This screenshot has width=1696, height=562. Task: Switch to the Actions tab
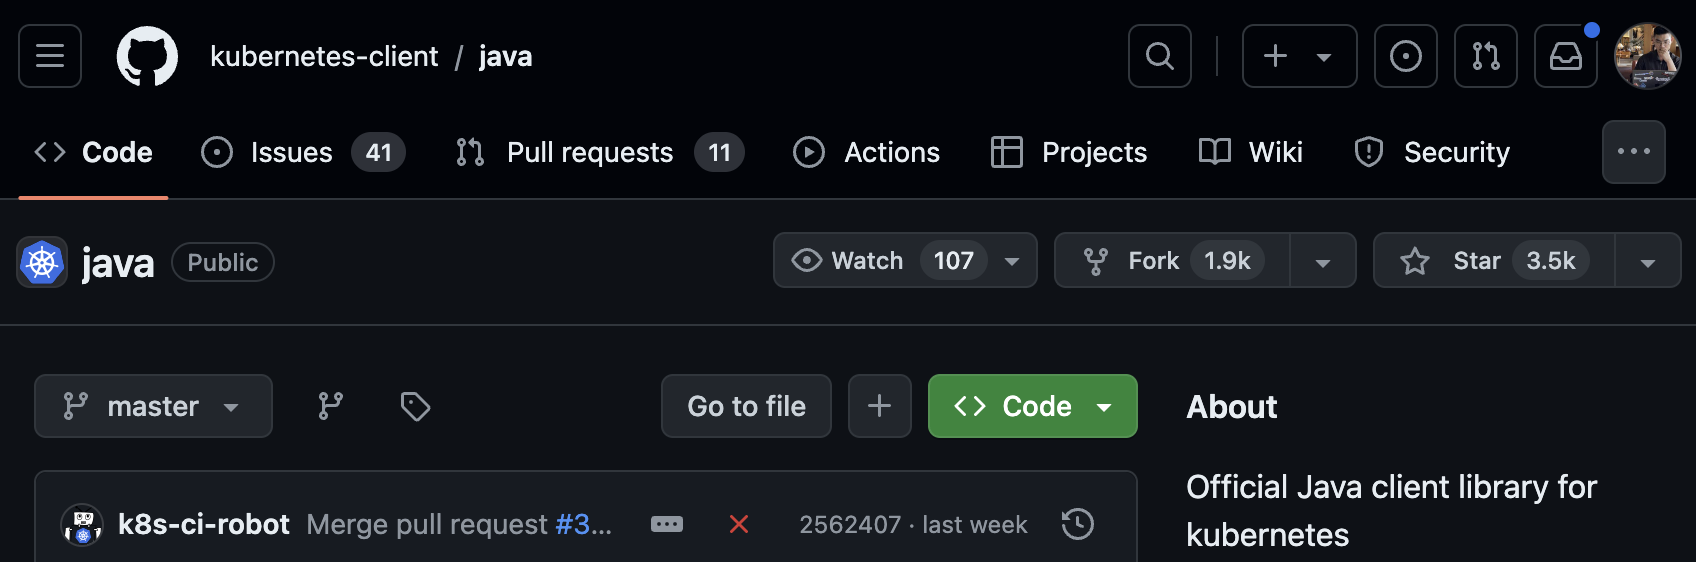tap(866, 152)
